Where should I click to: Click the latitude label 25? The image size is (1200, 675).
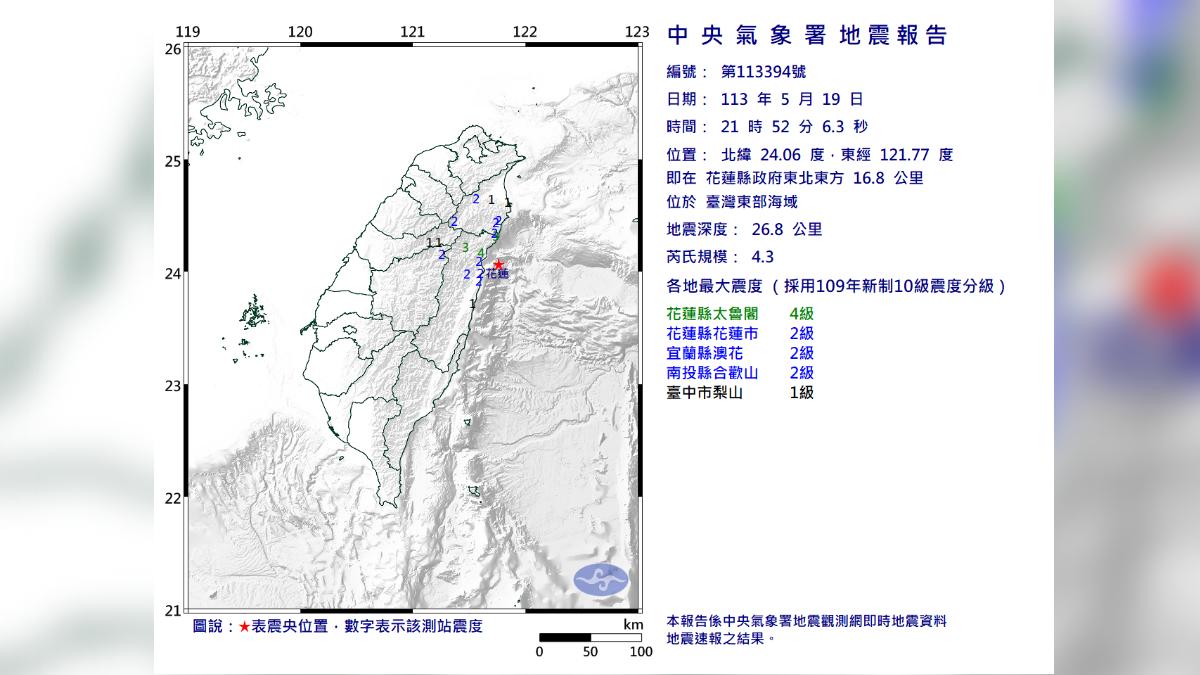[172, 161]
